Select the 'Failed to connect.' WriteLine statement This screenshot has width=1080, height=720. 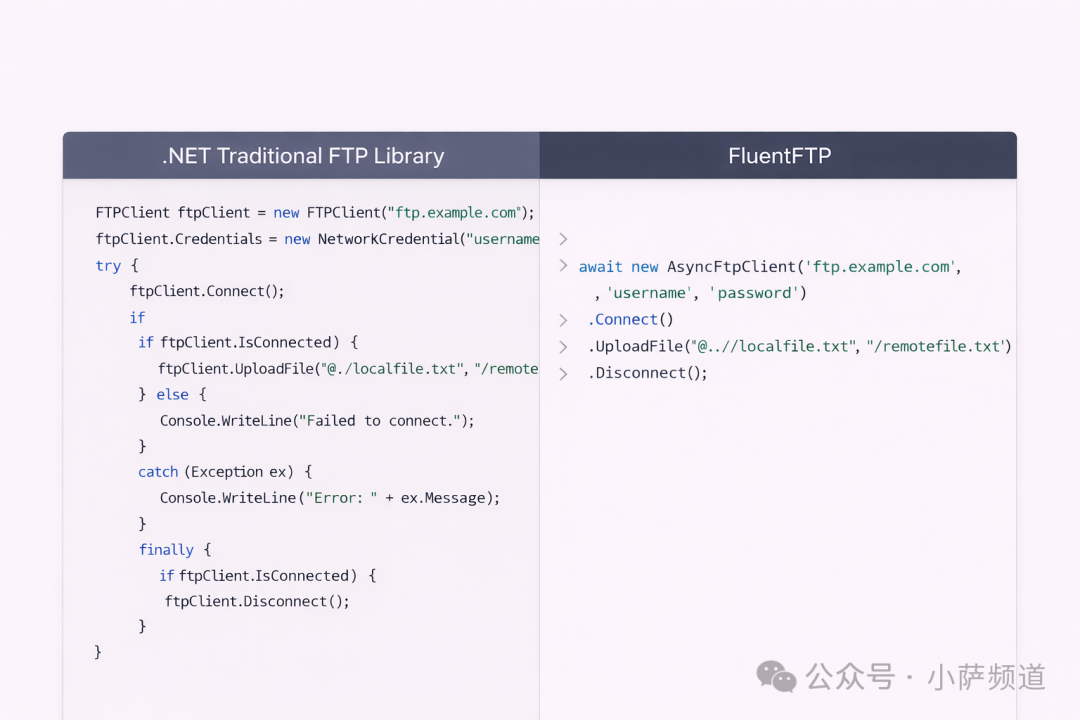[317, 421]
